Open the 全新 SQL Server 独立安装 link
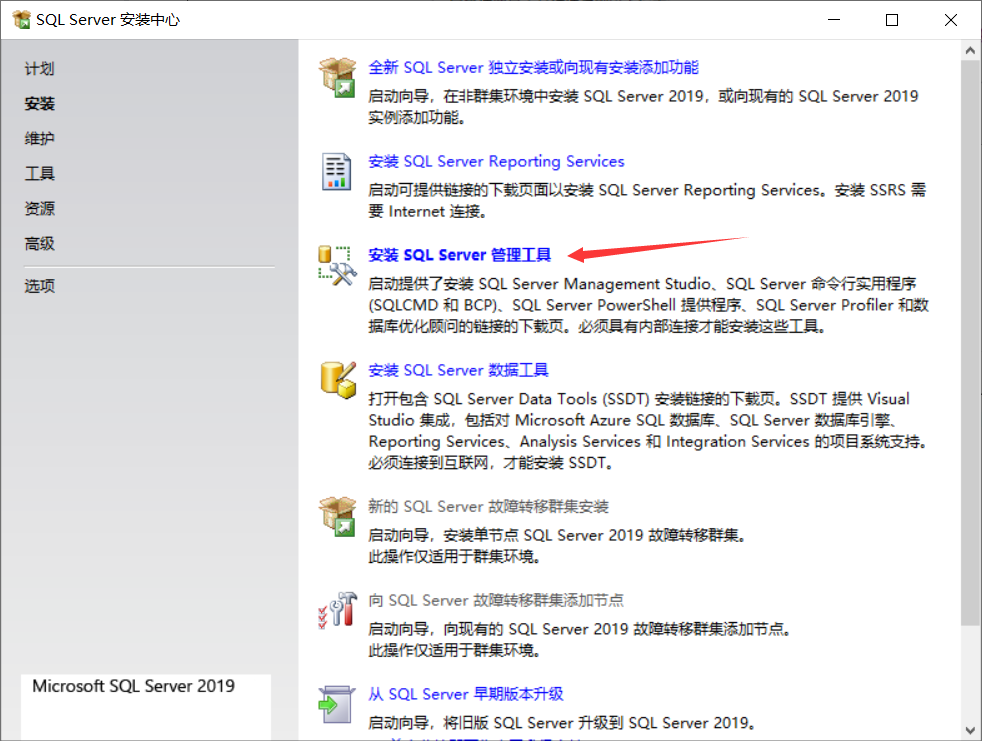The width and height of the screenshot is (982, 741). 533,68
